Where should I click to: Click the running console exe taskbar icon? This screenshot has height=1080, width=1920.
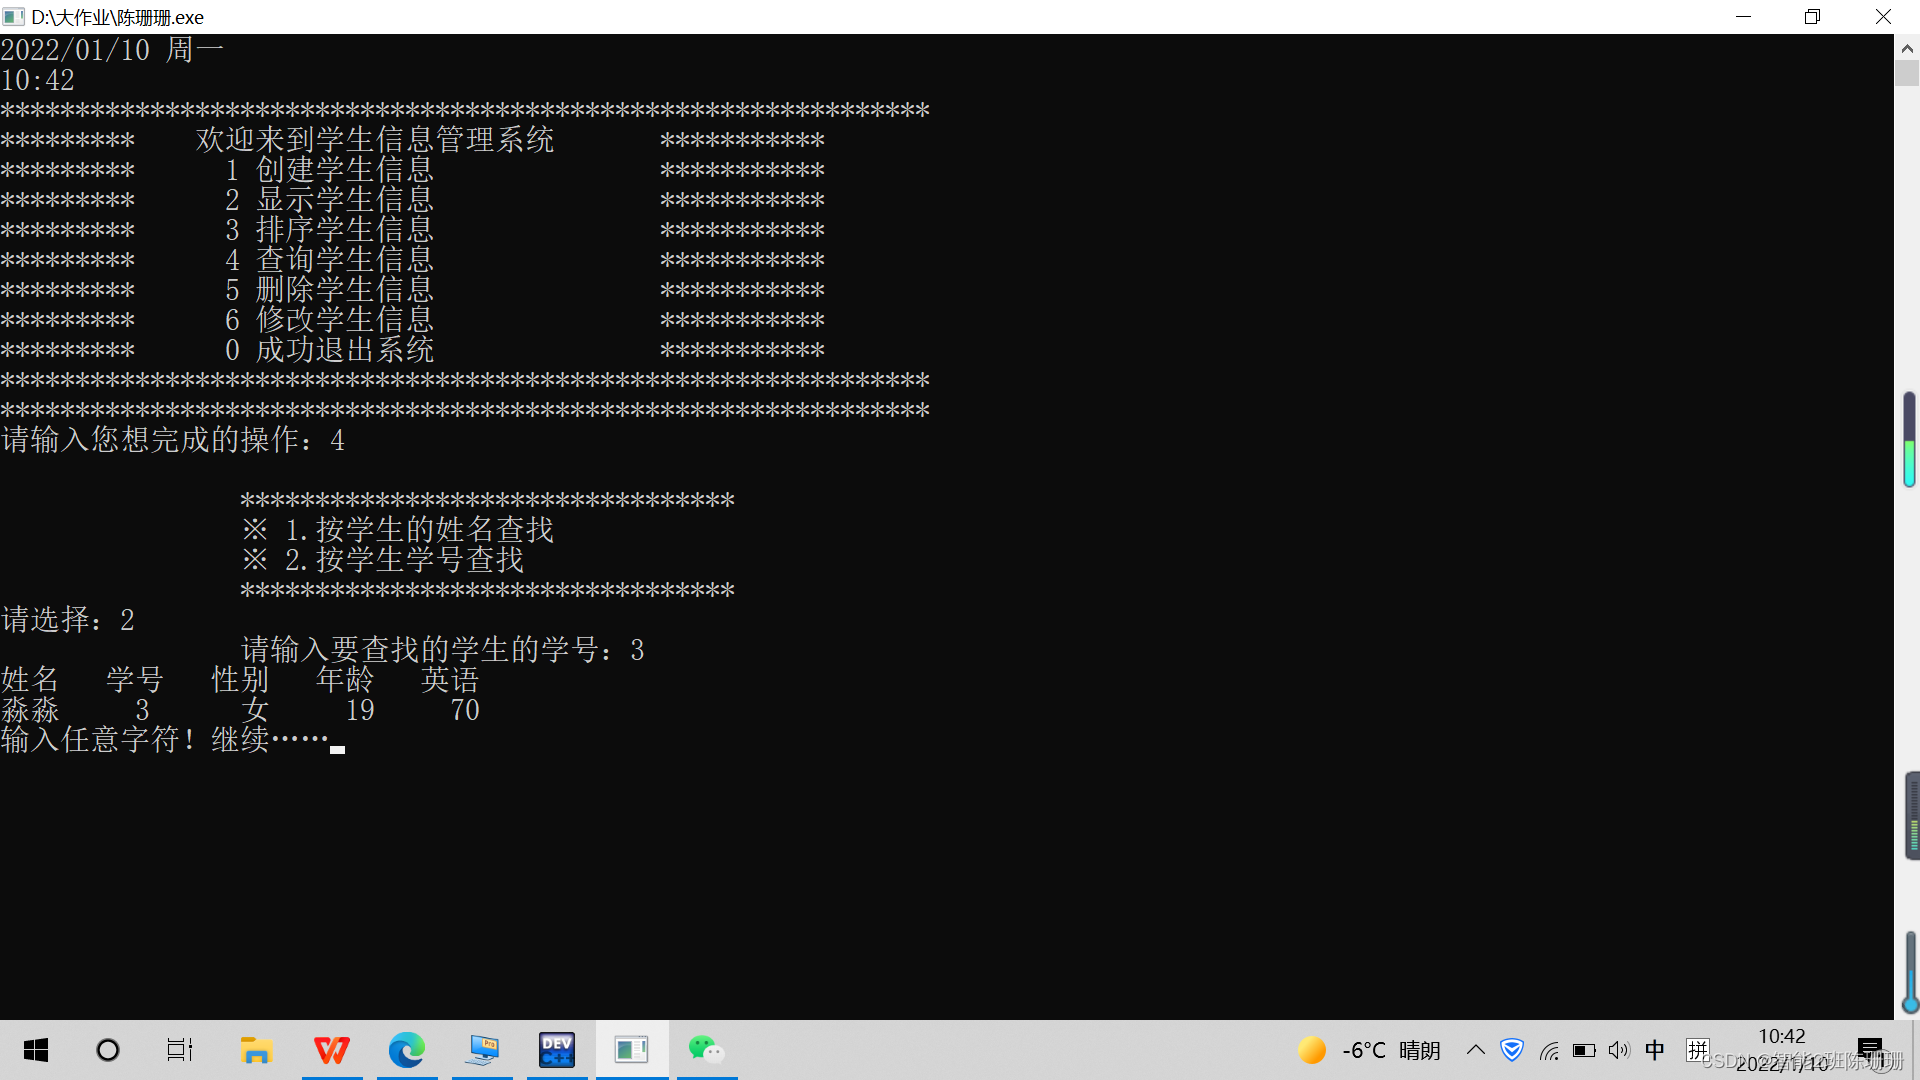632,1050
